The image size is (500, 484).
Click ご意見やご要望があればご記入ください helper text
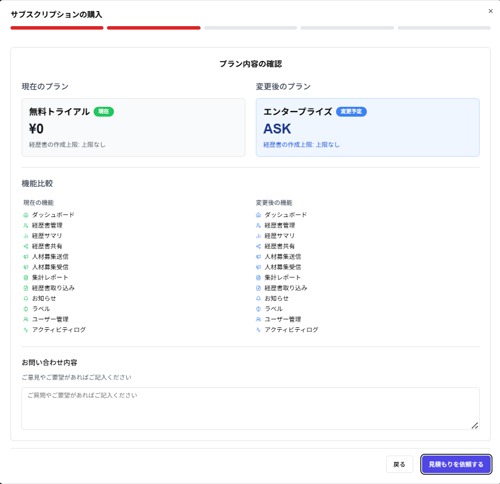[x=76, y=377]
